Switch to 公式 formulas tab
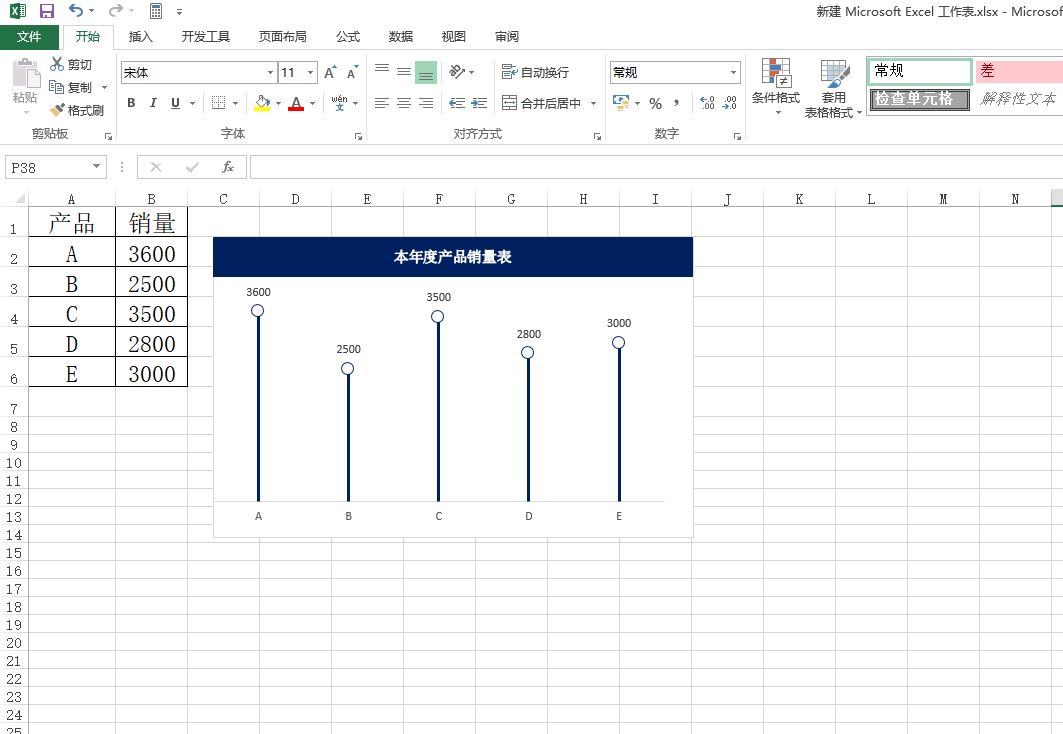The height and width of the screenshot is (734, 1063). [x=348, y=37]
